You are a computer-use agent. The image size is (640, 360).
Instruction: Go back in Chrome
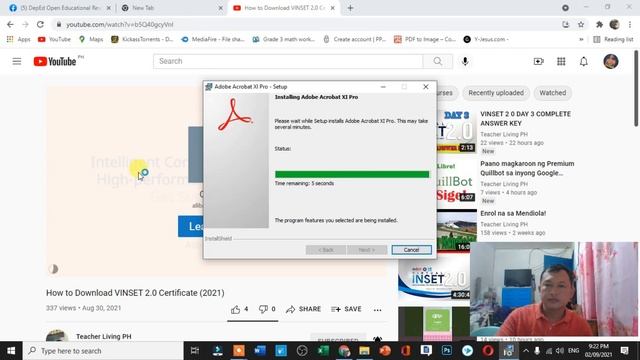pos(10,24)
